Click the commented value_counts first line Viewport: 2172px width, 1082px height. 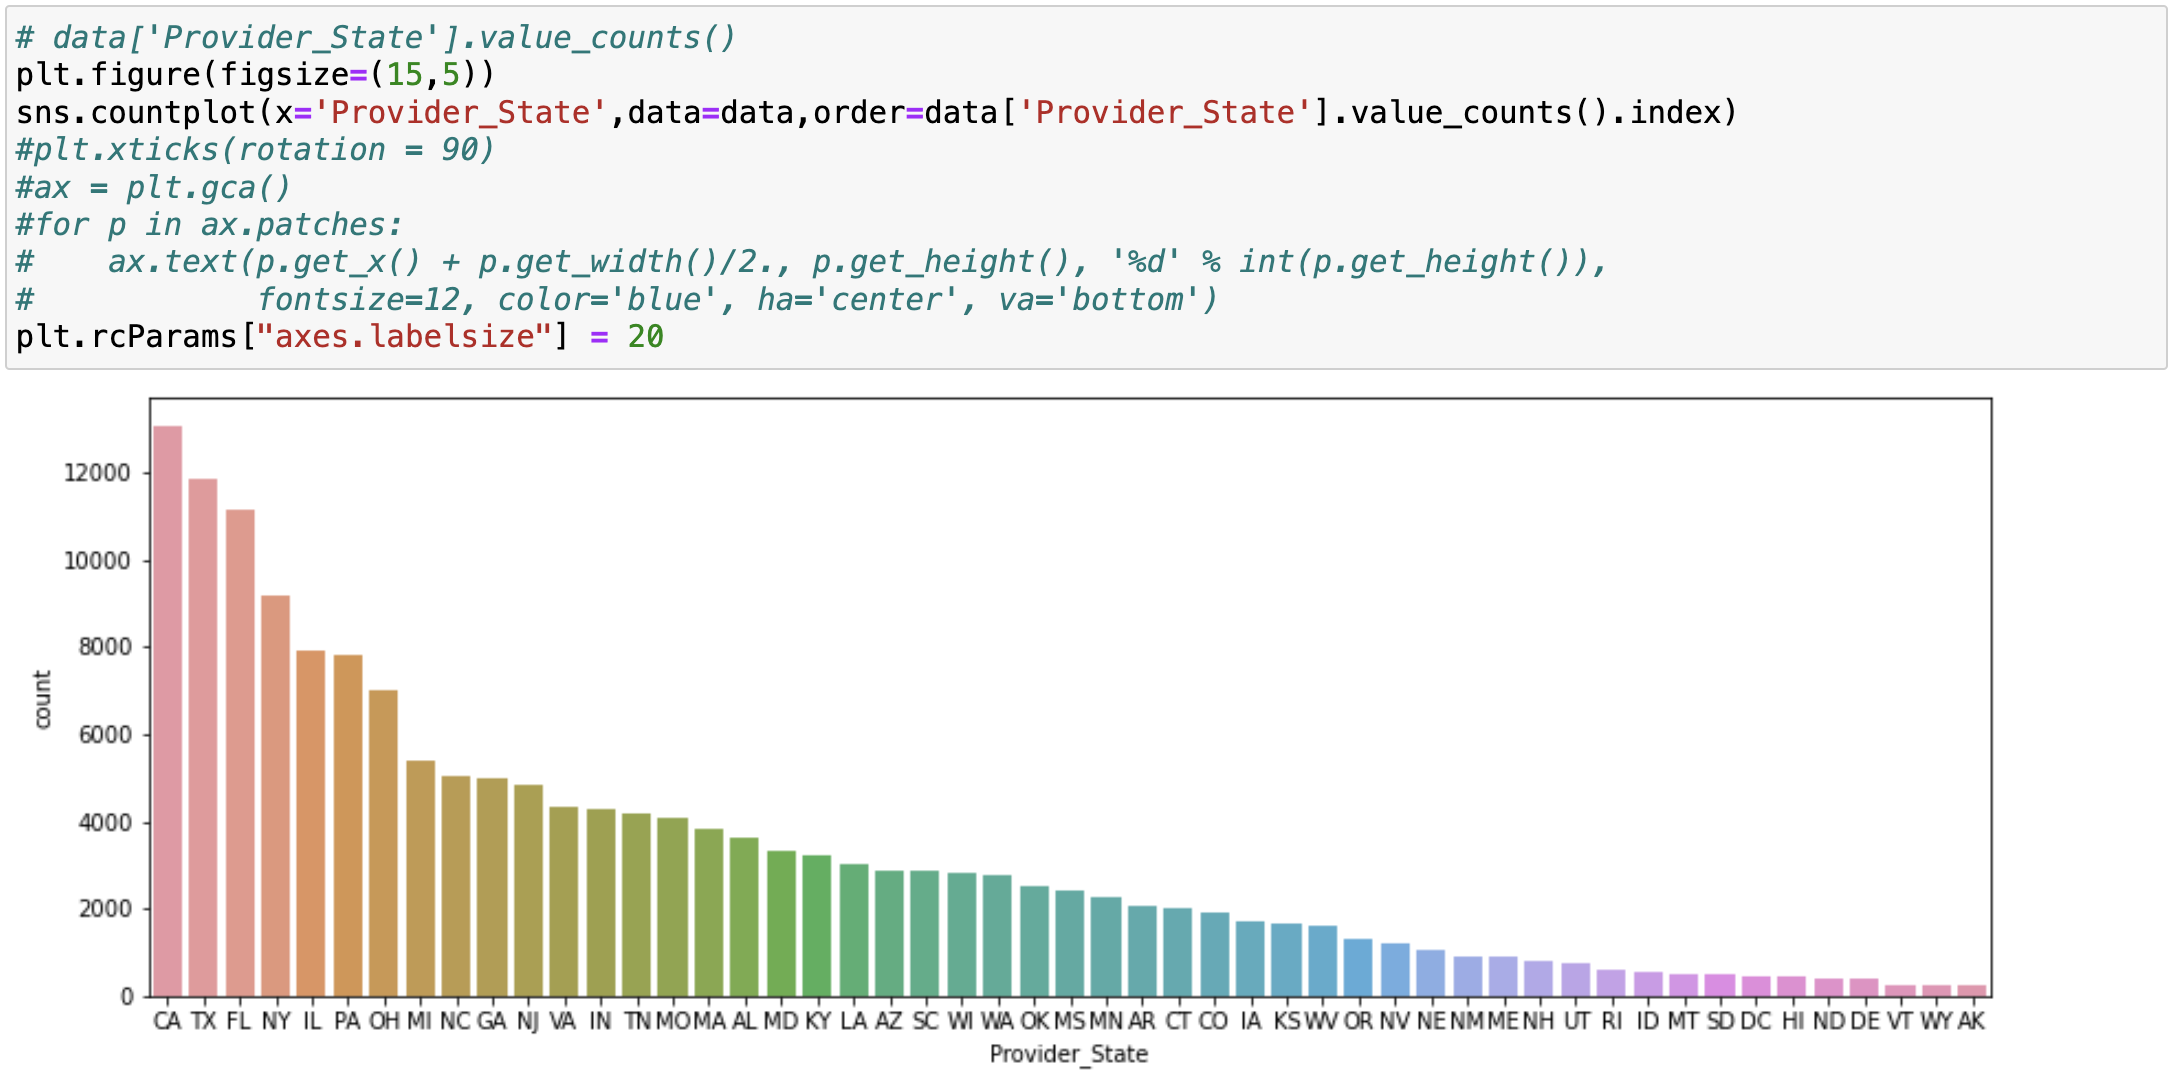[x=375, y=38]
